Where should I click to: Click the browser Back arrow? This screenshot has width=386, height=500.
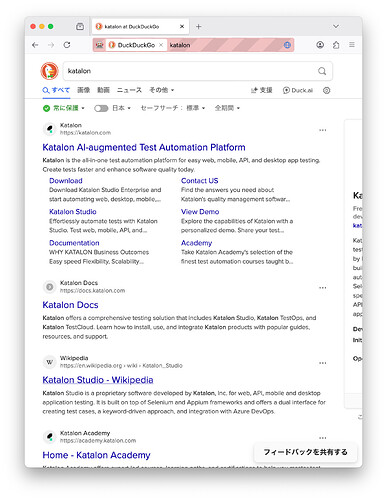click(35, 45)
